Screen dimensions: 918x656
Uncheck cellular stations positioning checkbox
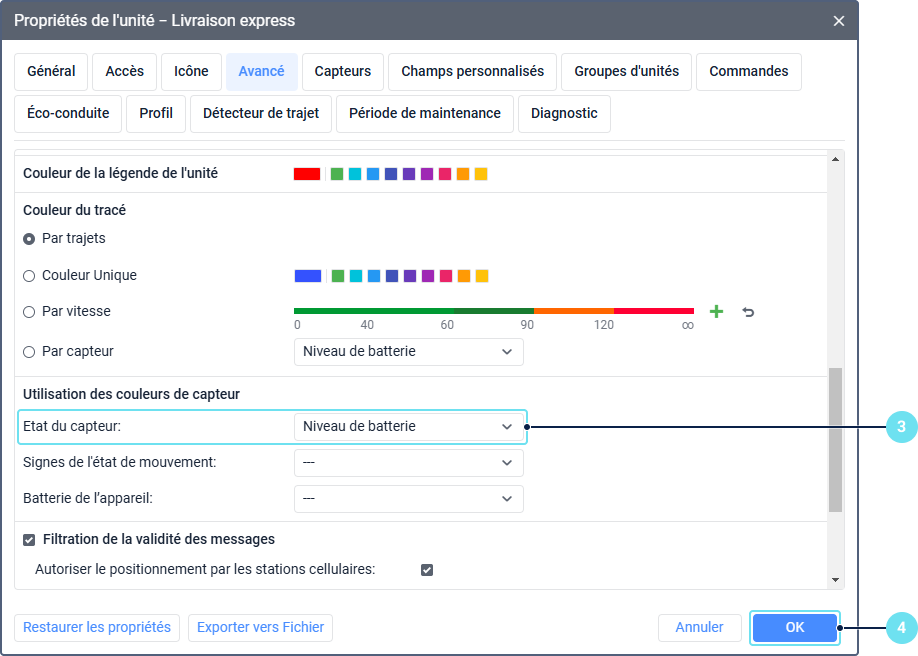pyautogui.click(x=427, y=570)
